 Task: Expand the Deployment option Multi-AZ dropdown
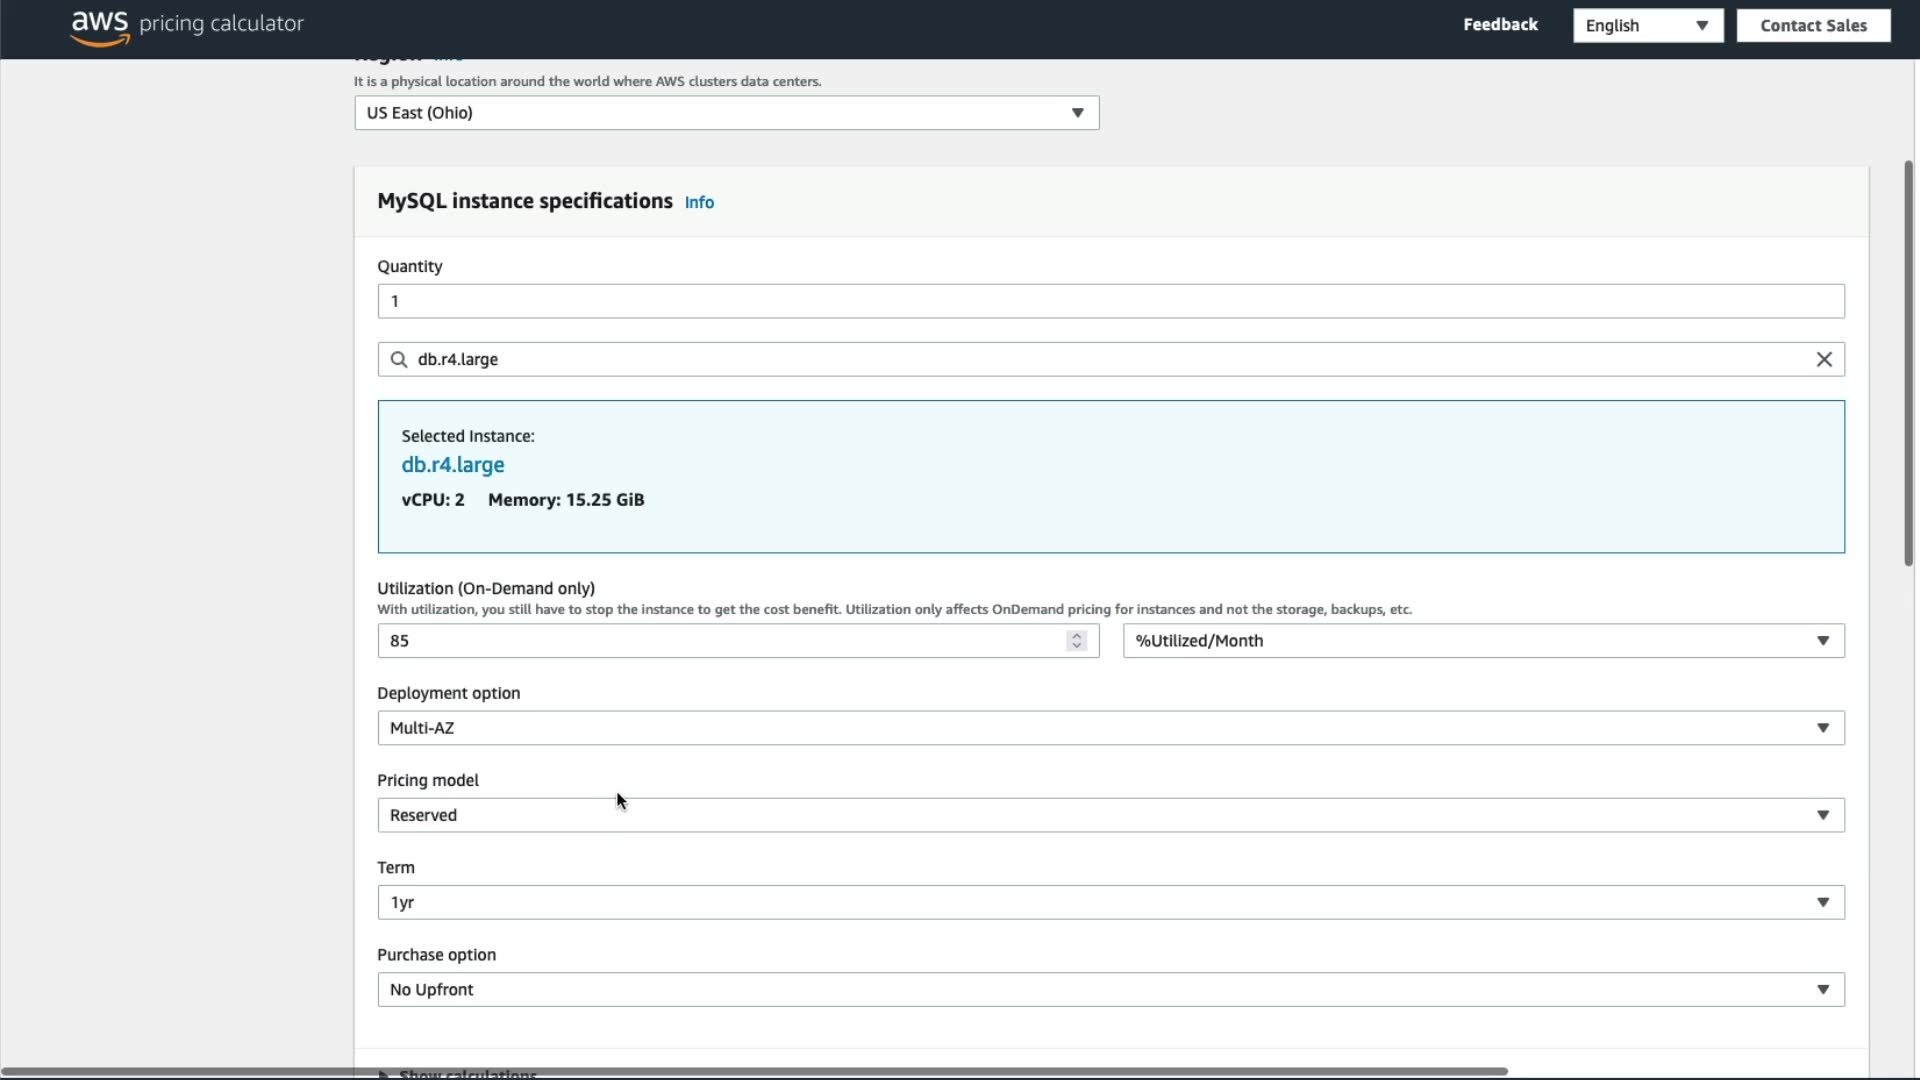[x=1110, y=728]
